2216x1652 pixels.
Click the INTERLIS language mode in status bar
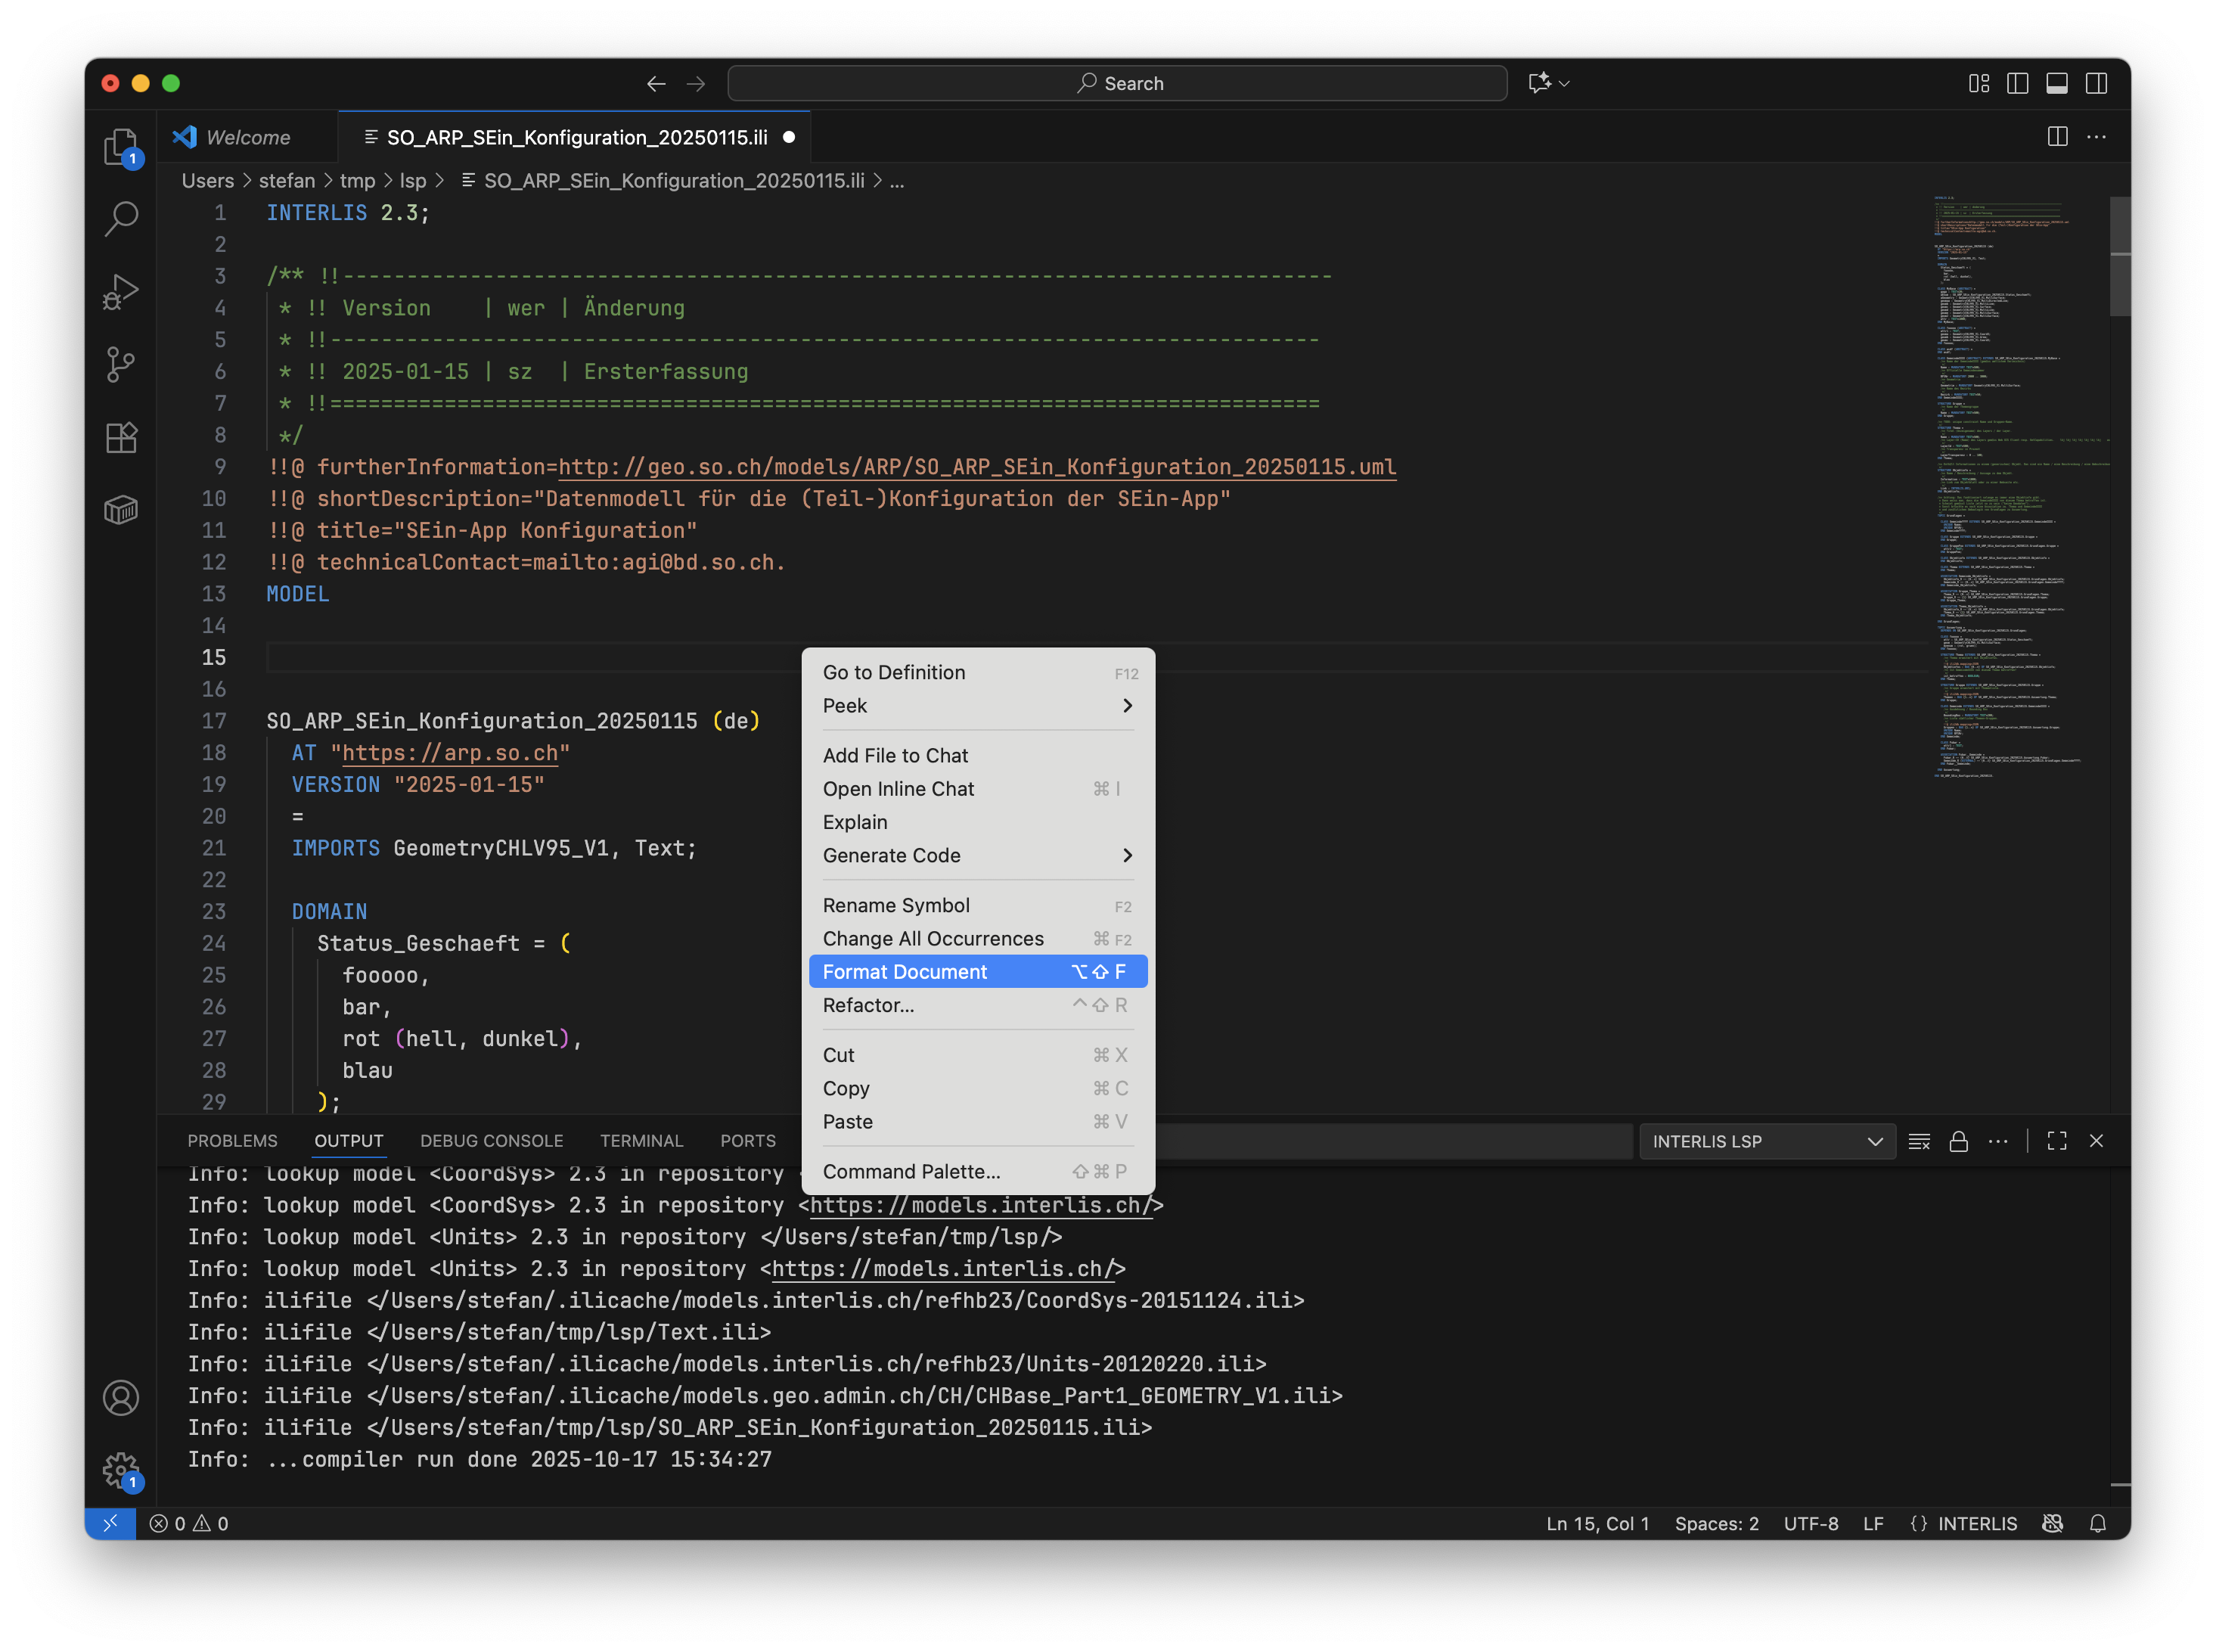[x=1977, y=1523]
